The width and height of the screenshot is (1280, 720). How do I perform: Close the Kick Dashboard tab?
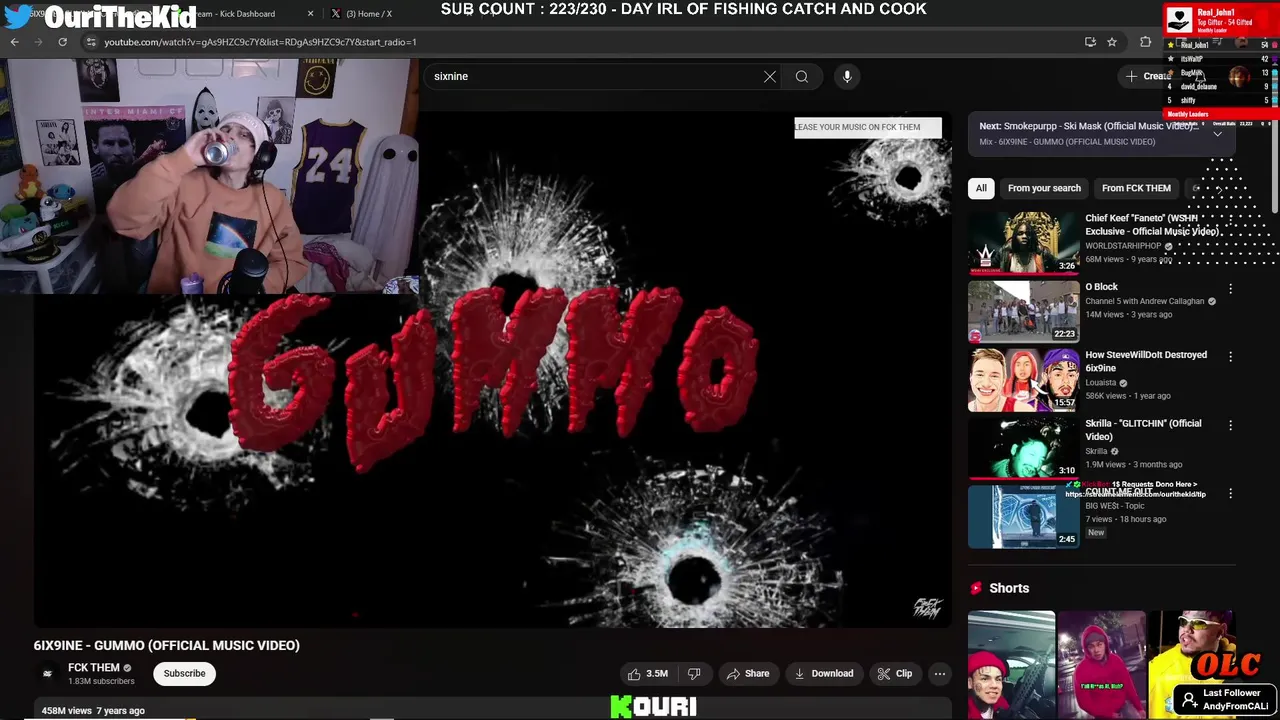[310, 14]
